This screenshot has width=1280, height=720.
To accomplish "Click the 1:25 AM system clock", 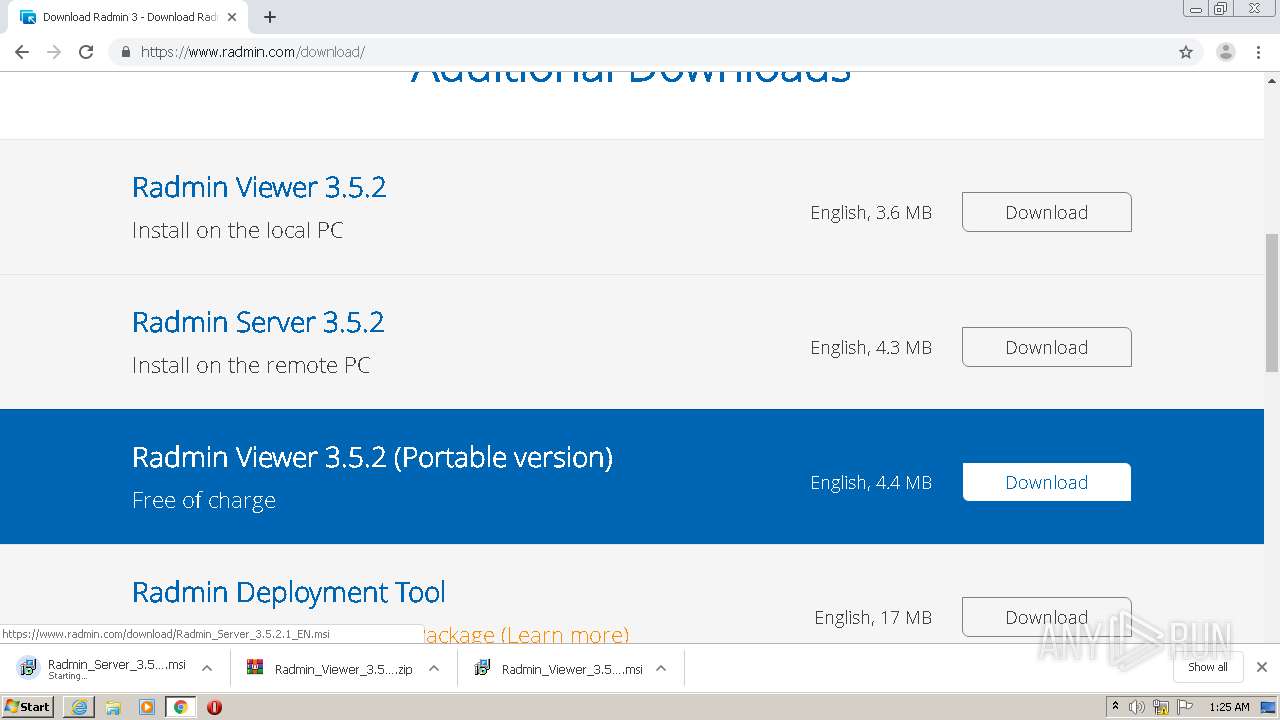I will click(x=1229, y=707).
